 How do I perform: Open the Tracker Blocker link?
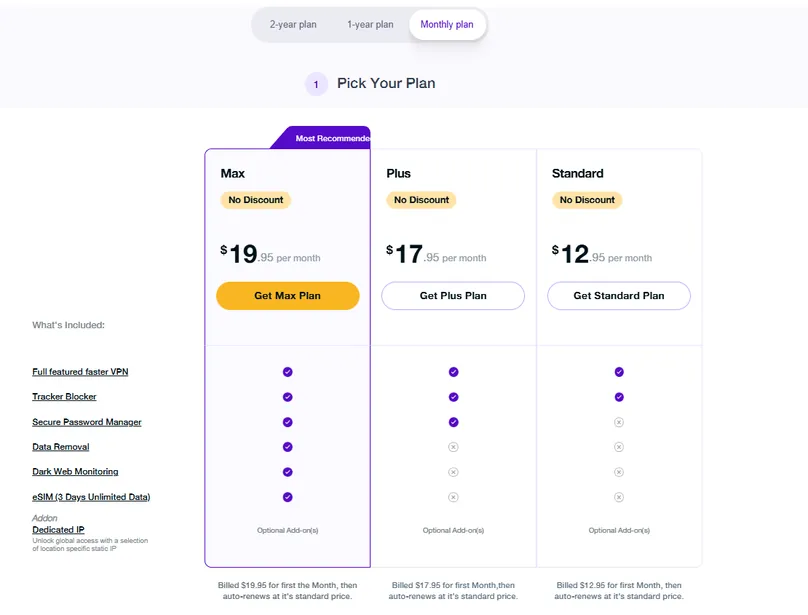[64, 396]
